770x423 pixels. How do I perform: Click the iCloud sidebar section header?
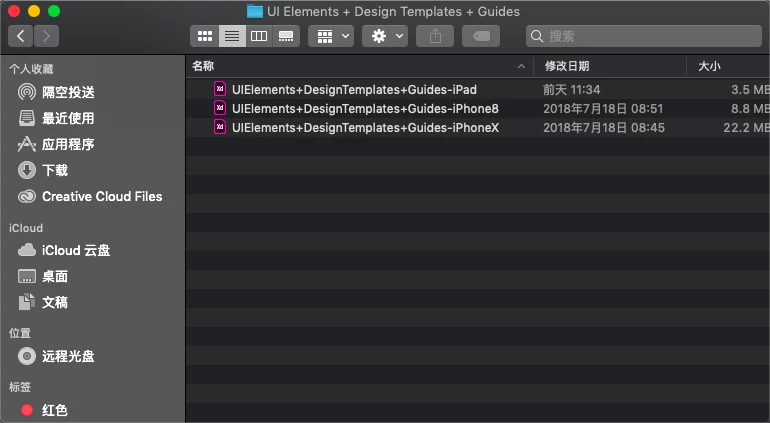26,228
